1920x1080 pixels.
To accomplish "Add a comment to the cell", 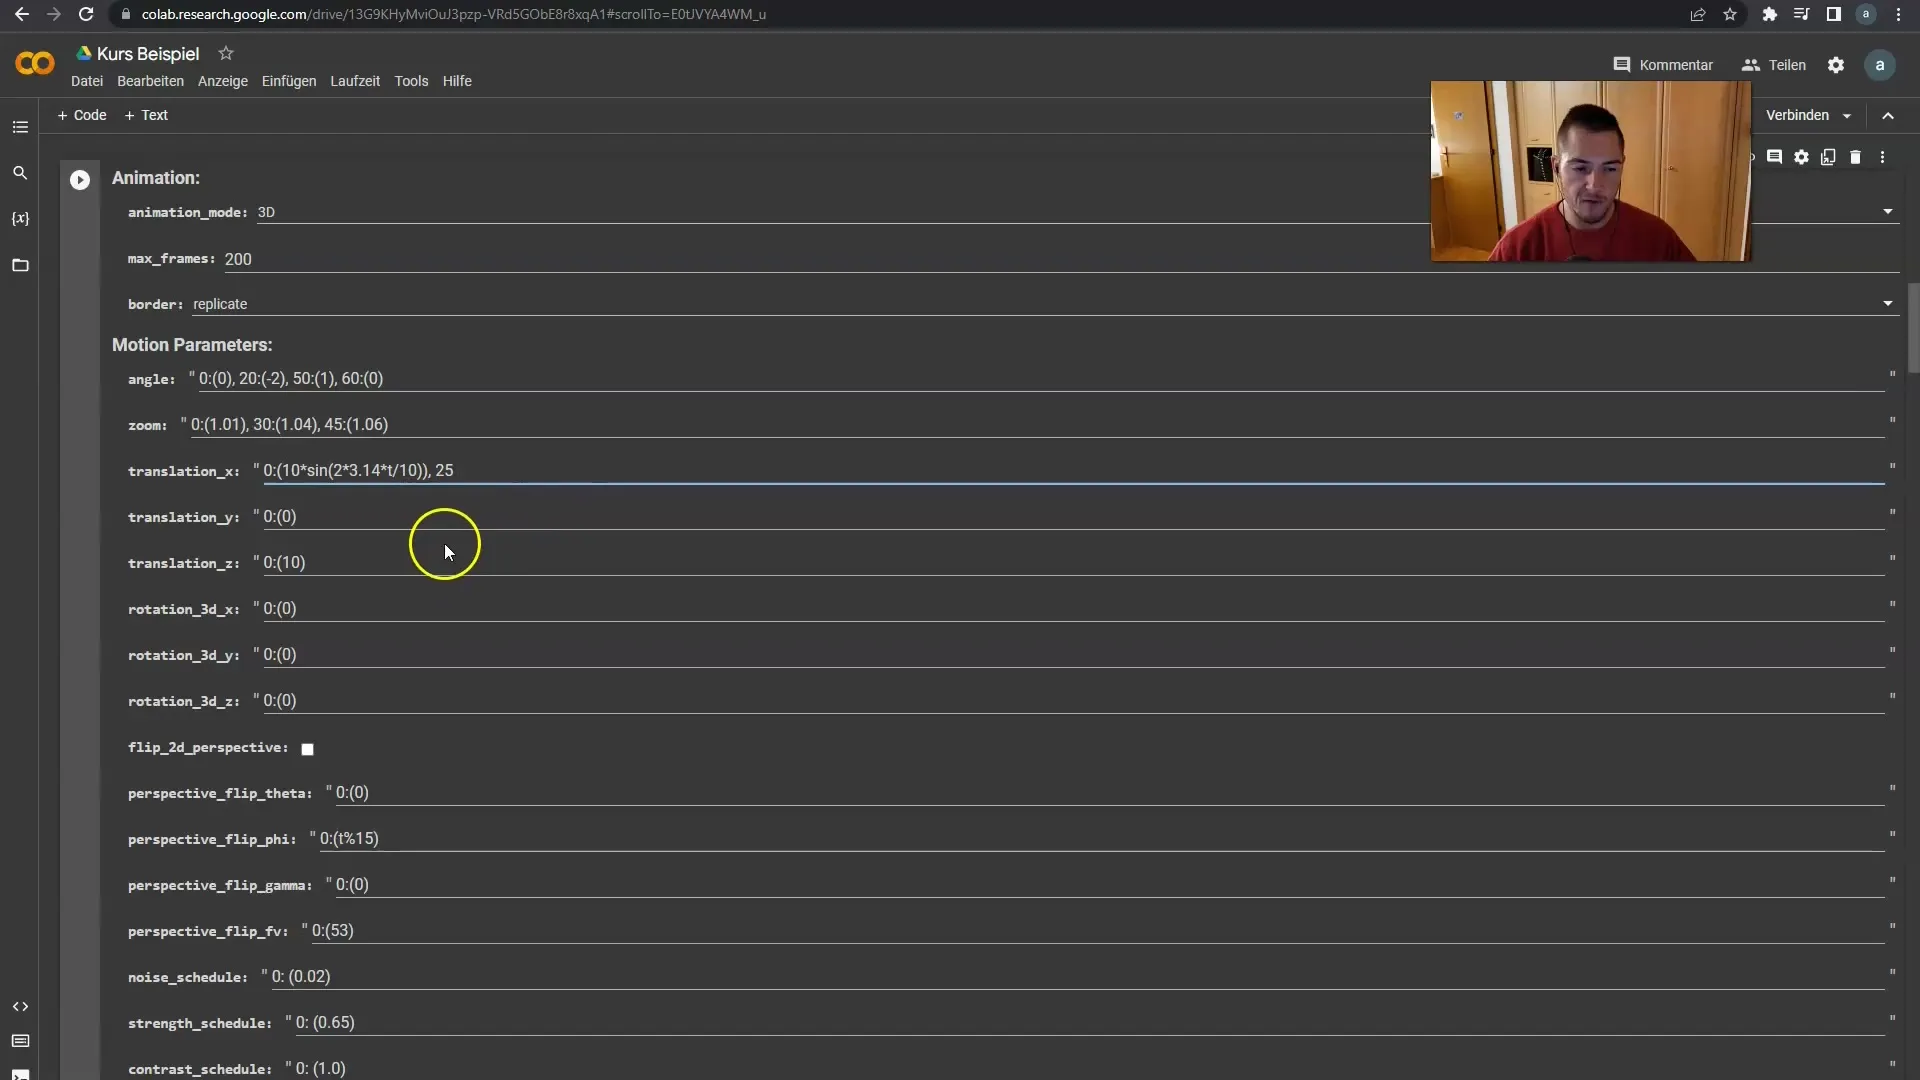I will 1775,157.
